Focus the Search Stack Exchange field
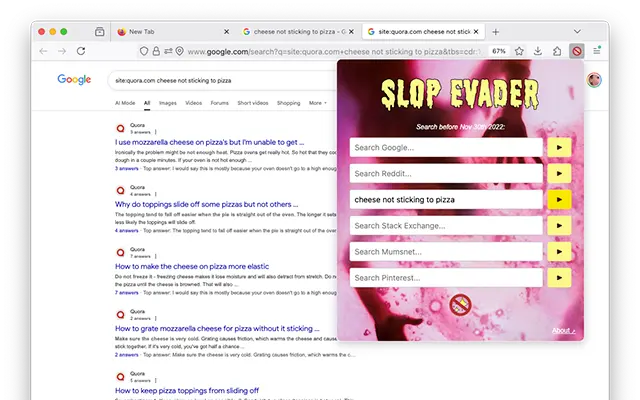 pyautogui.click(x=446, y=226)
